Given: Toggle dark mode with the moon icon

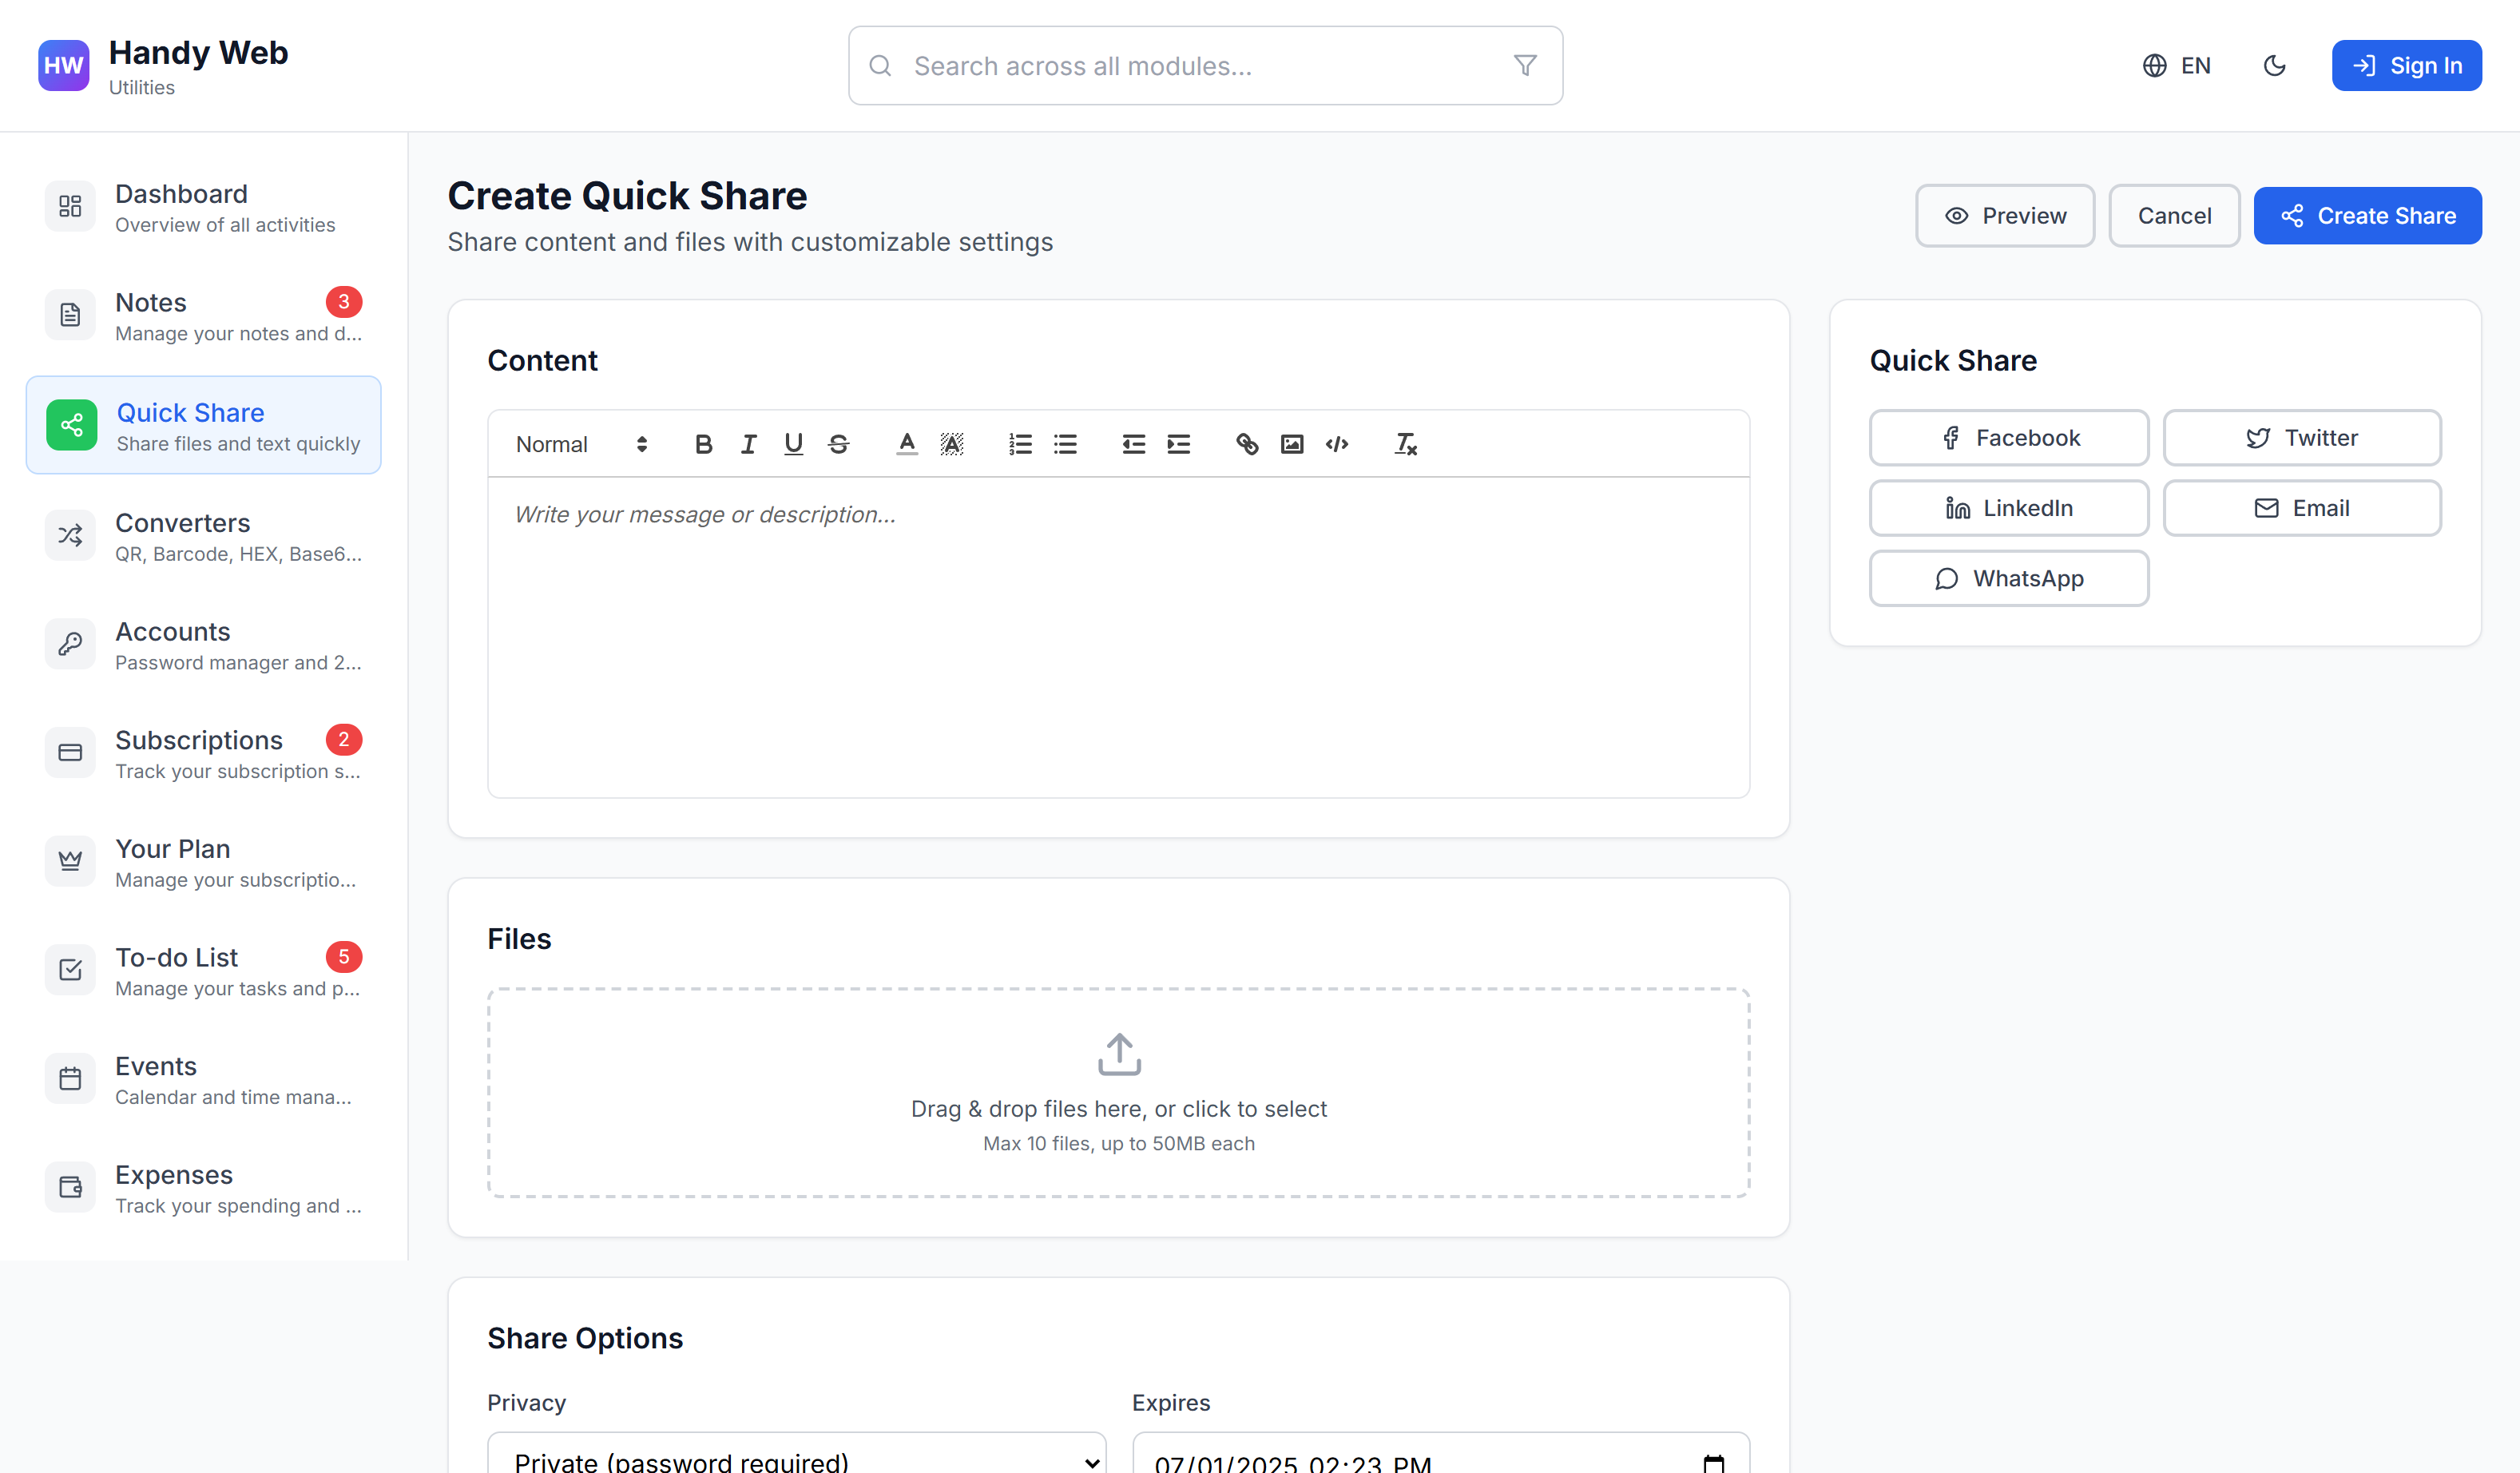Looking at the screenshot, I should click(x=2274, y=66).
